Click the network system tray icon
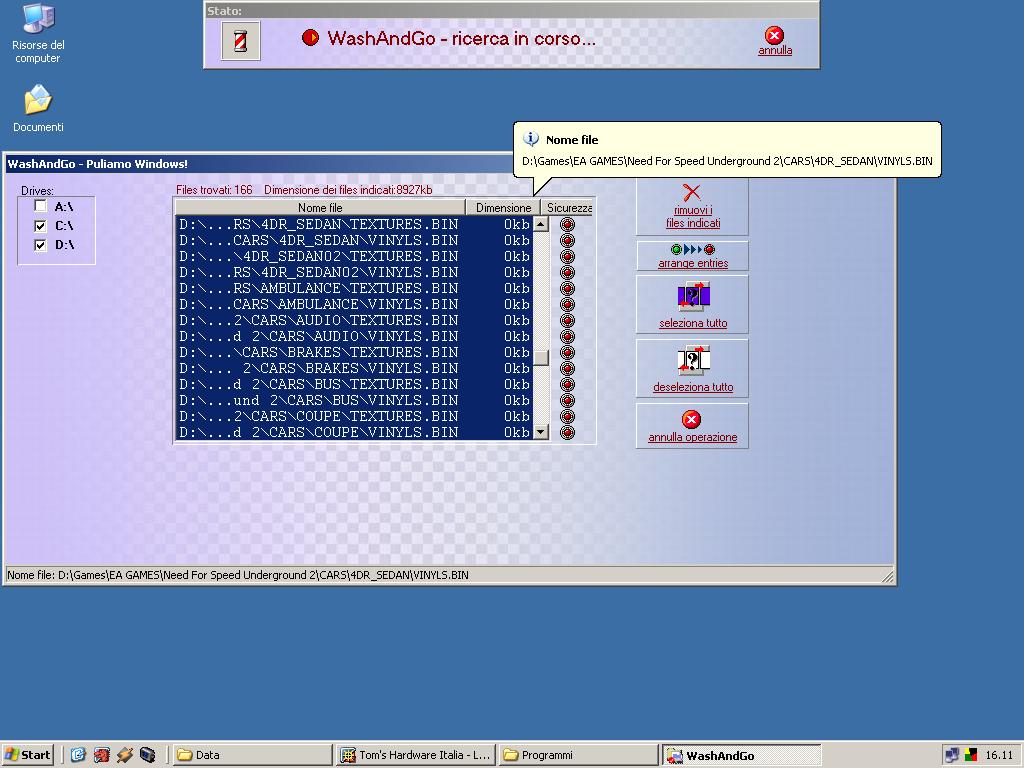Viewport: 1024px width, 768px height. click(x=952, y=755)
